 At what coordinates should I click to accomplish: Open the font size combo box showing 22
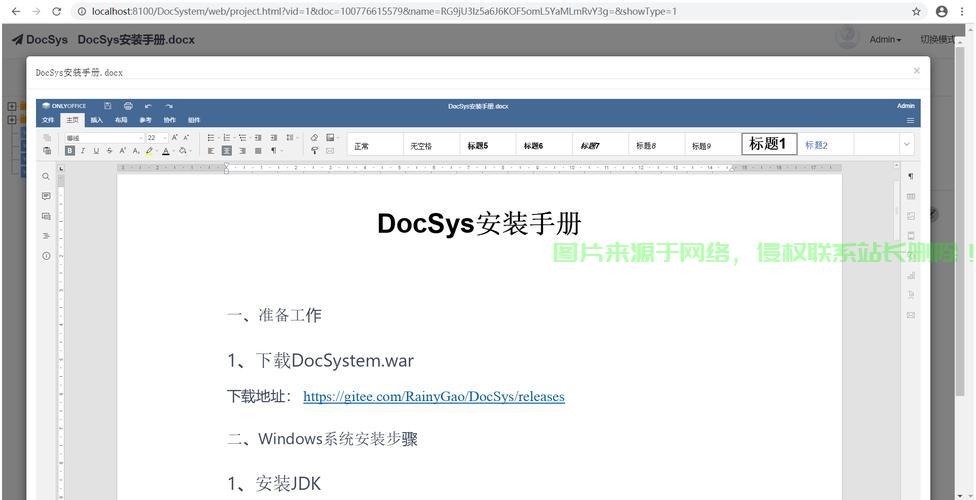point(157,138)
